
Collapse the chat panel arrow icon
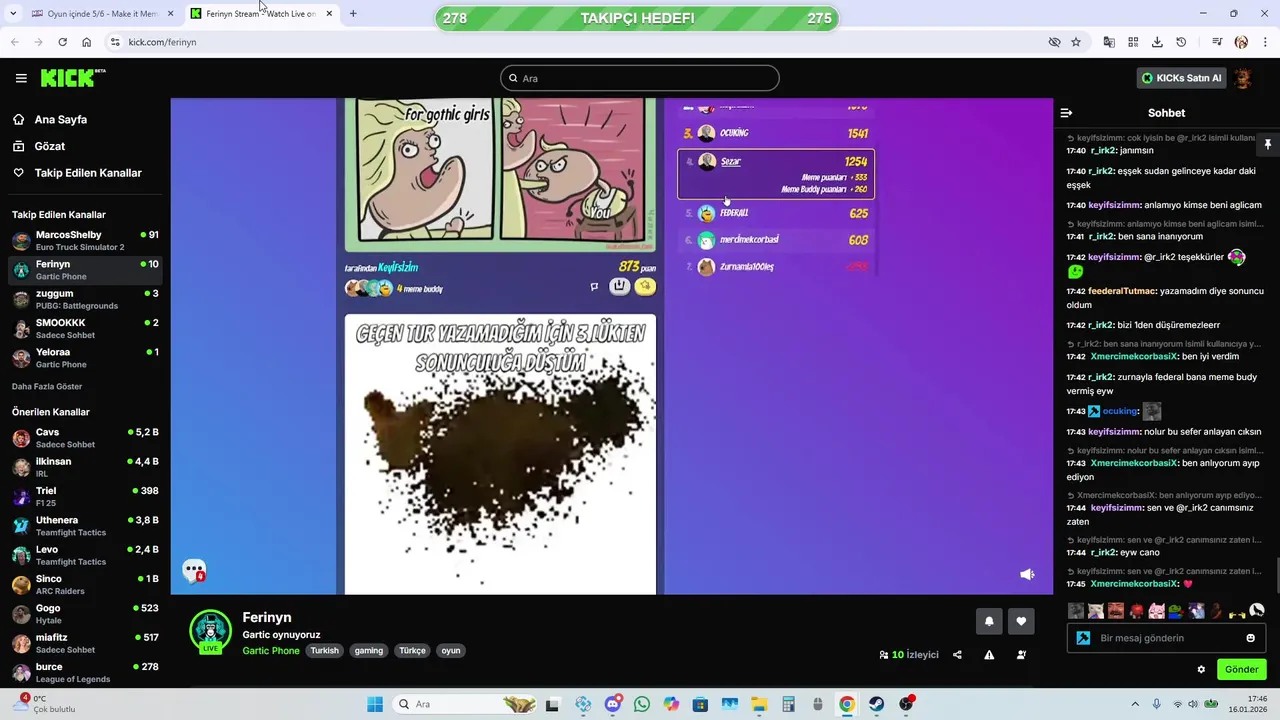(1066, 113)
